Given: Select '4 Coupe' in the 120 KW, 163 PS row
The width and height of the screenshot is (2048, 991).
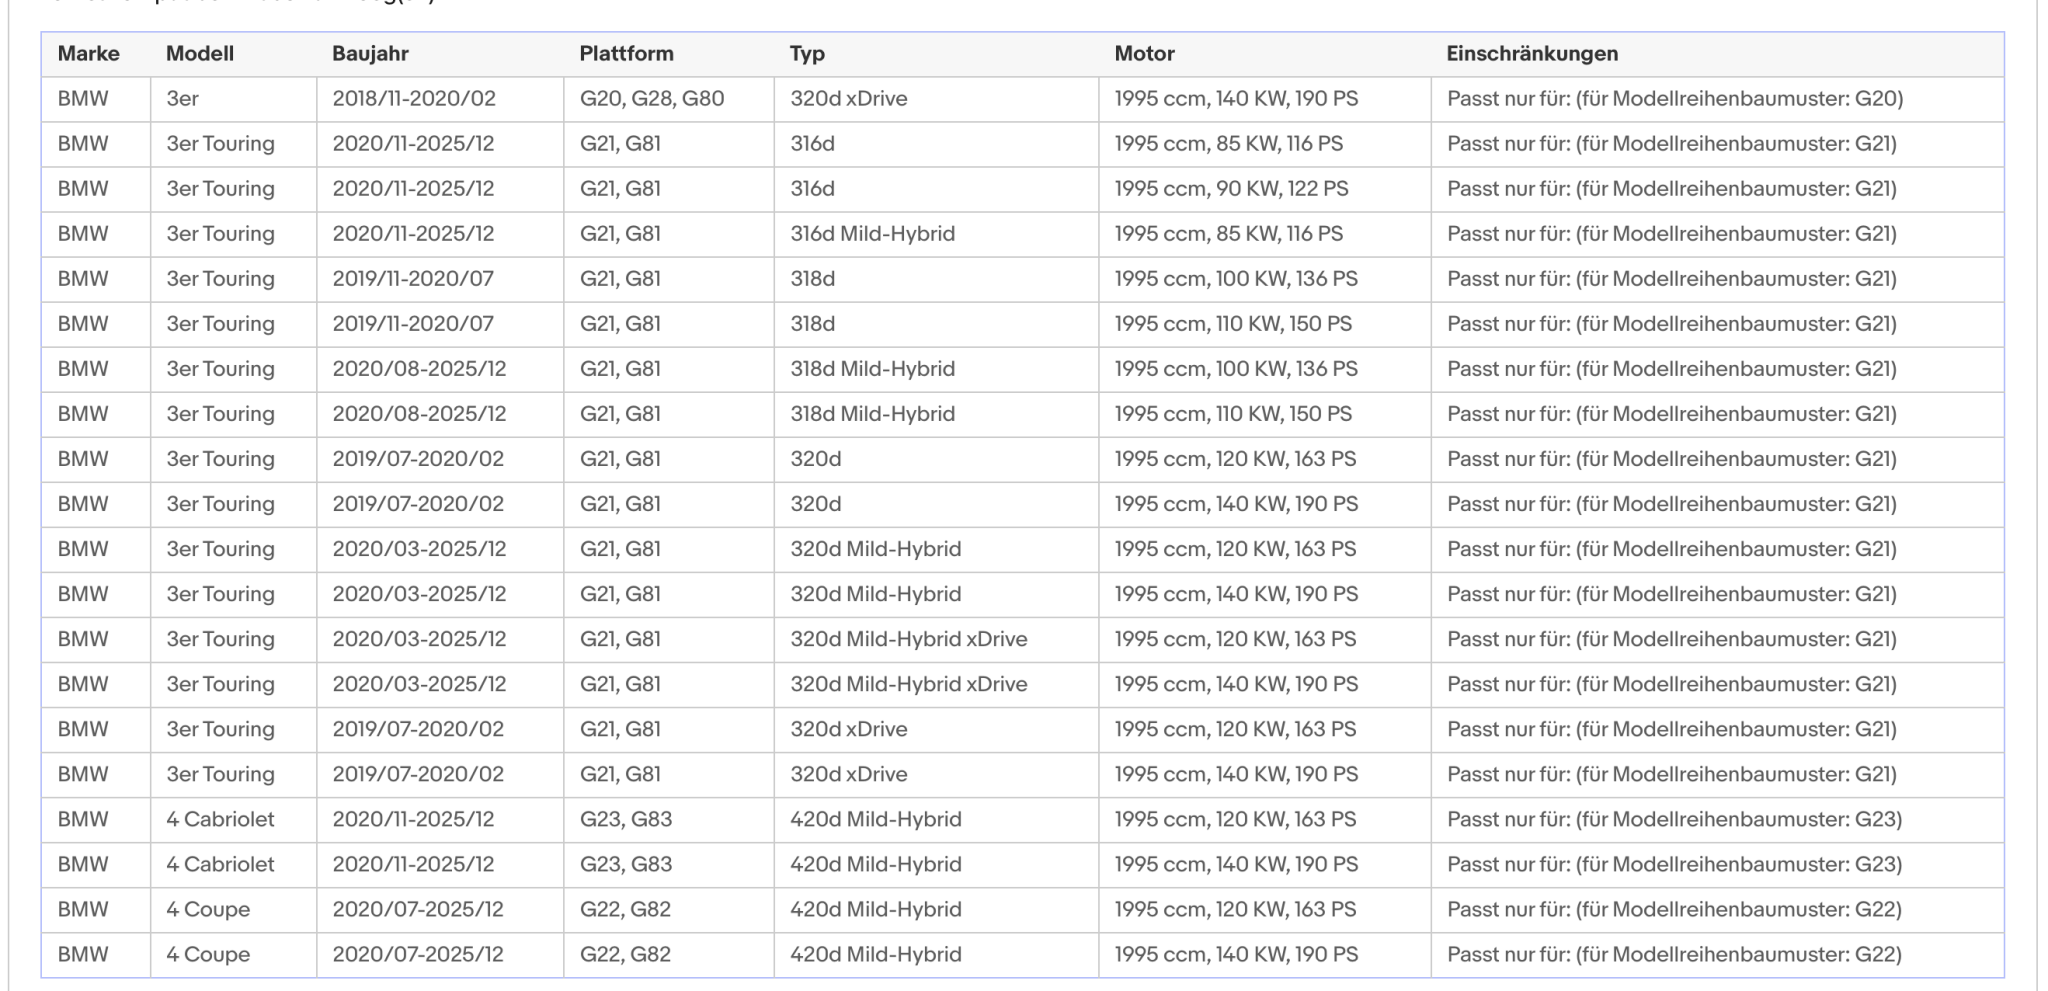Looking at the screenshot, I should click(x=208, y=909).
